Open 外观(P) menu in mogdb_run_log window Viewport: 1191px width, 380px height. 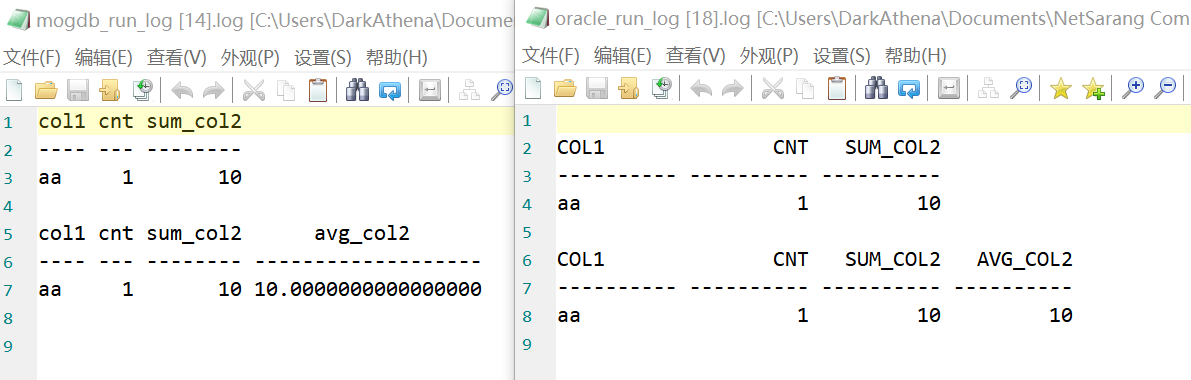coord(251,57)
